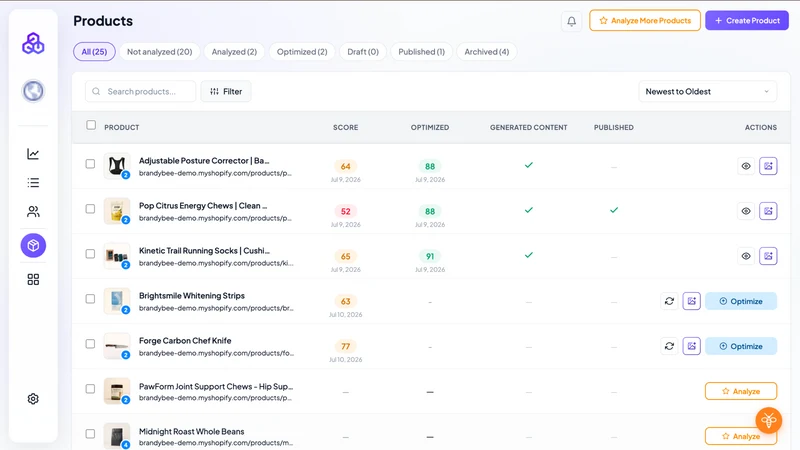Image resolution: width=800 pixels, height=450 pixels.
Task: Focus the Search products field
Action: click(x=140, y=91)
